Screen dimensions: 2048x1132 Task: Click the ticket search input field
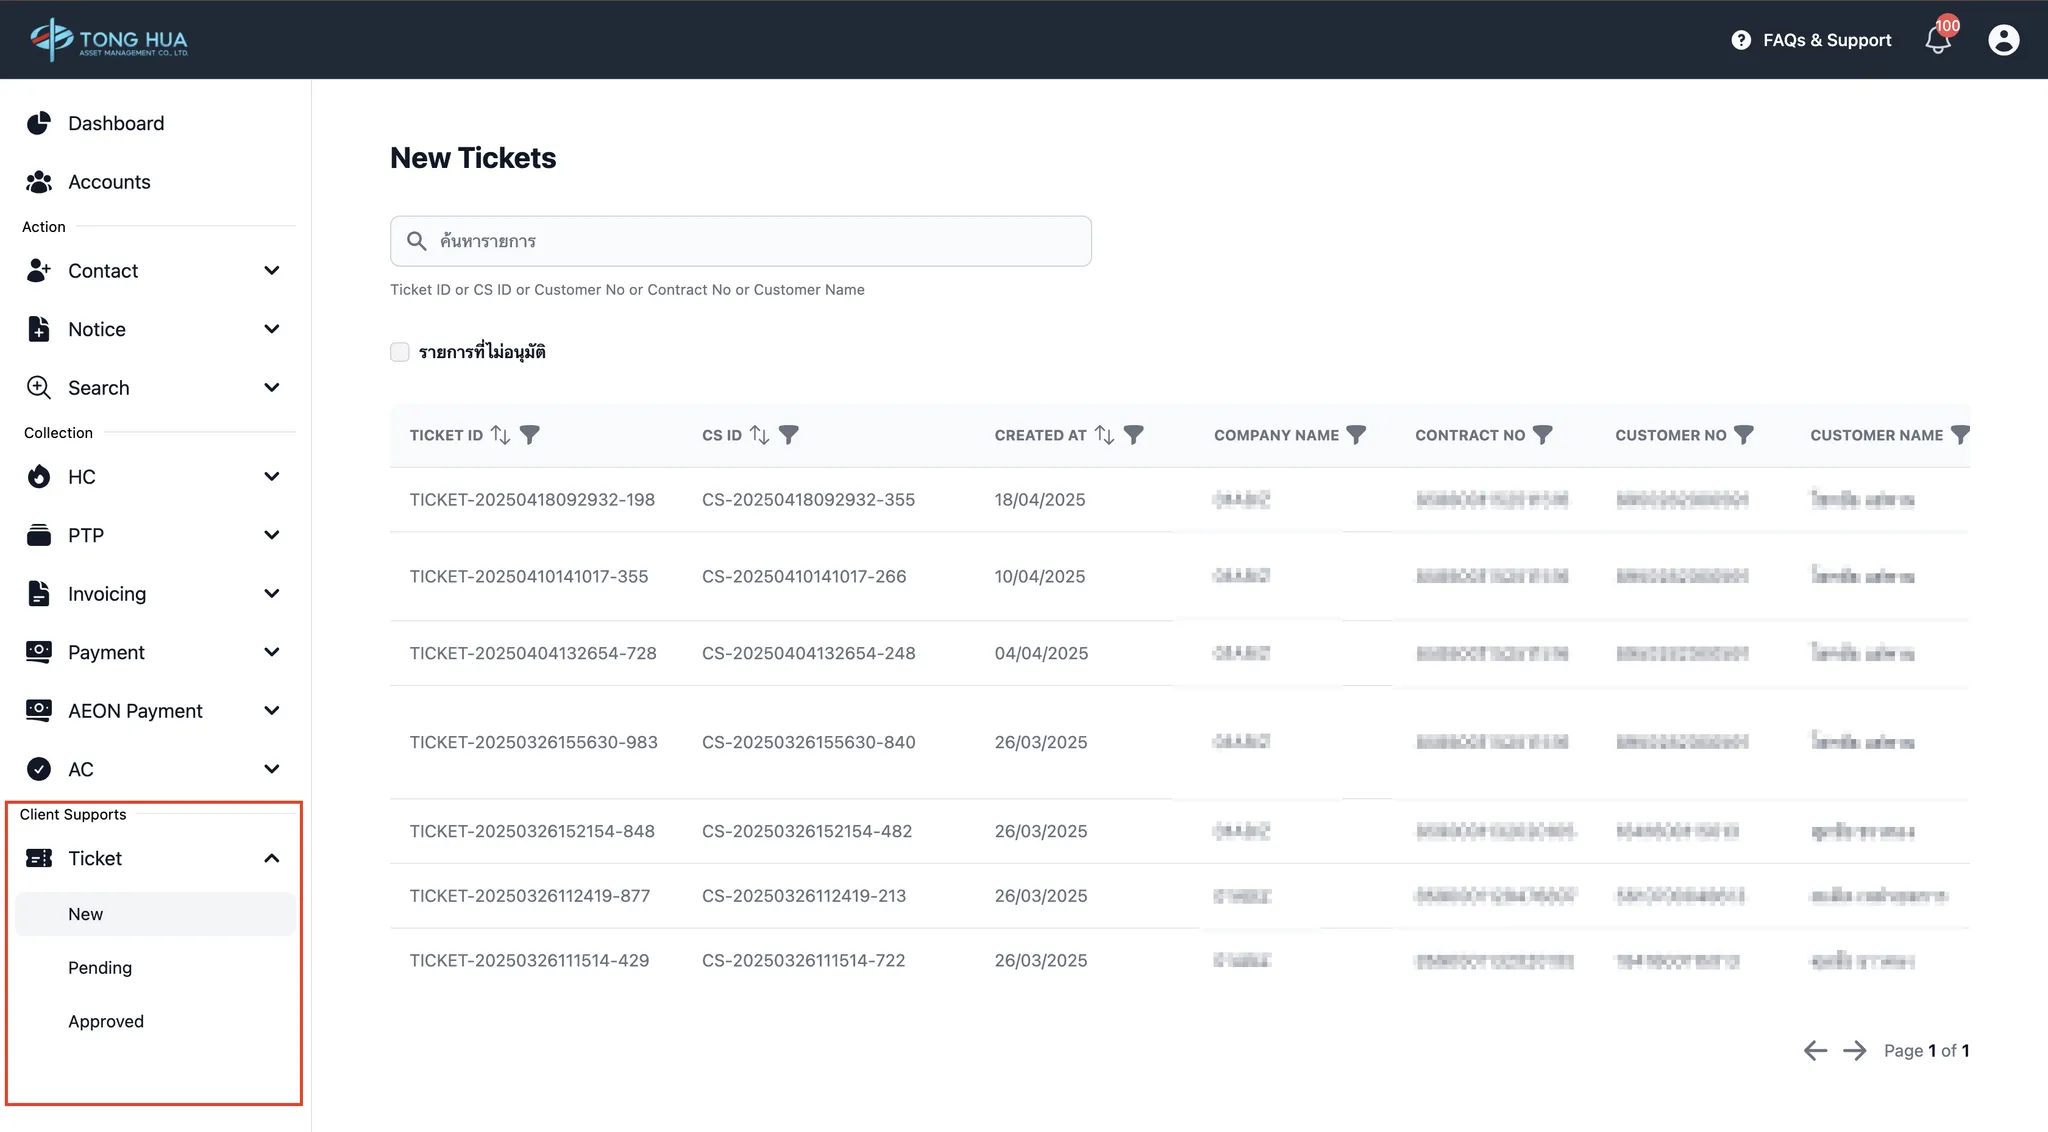(740, 241)
